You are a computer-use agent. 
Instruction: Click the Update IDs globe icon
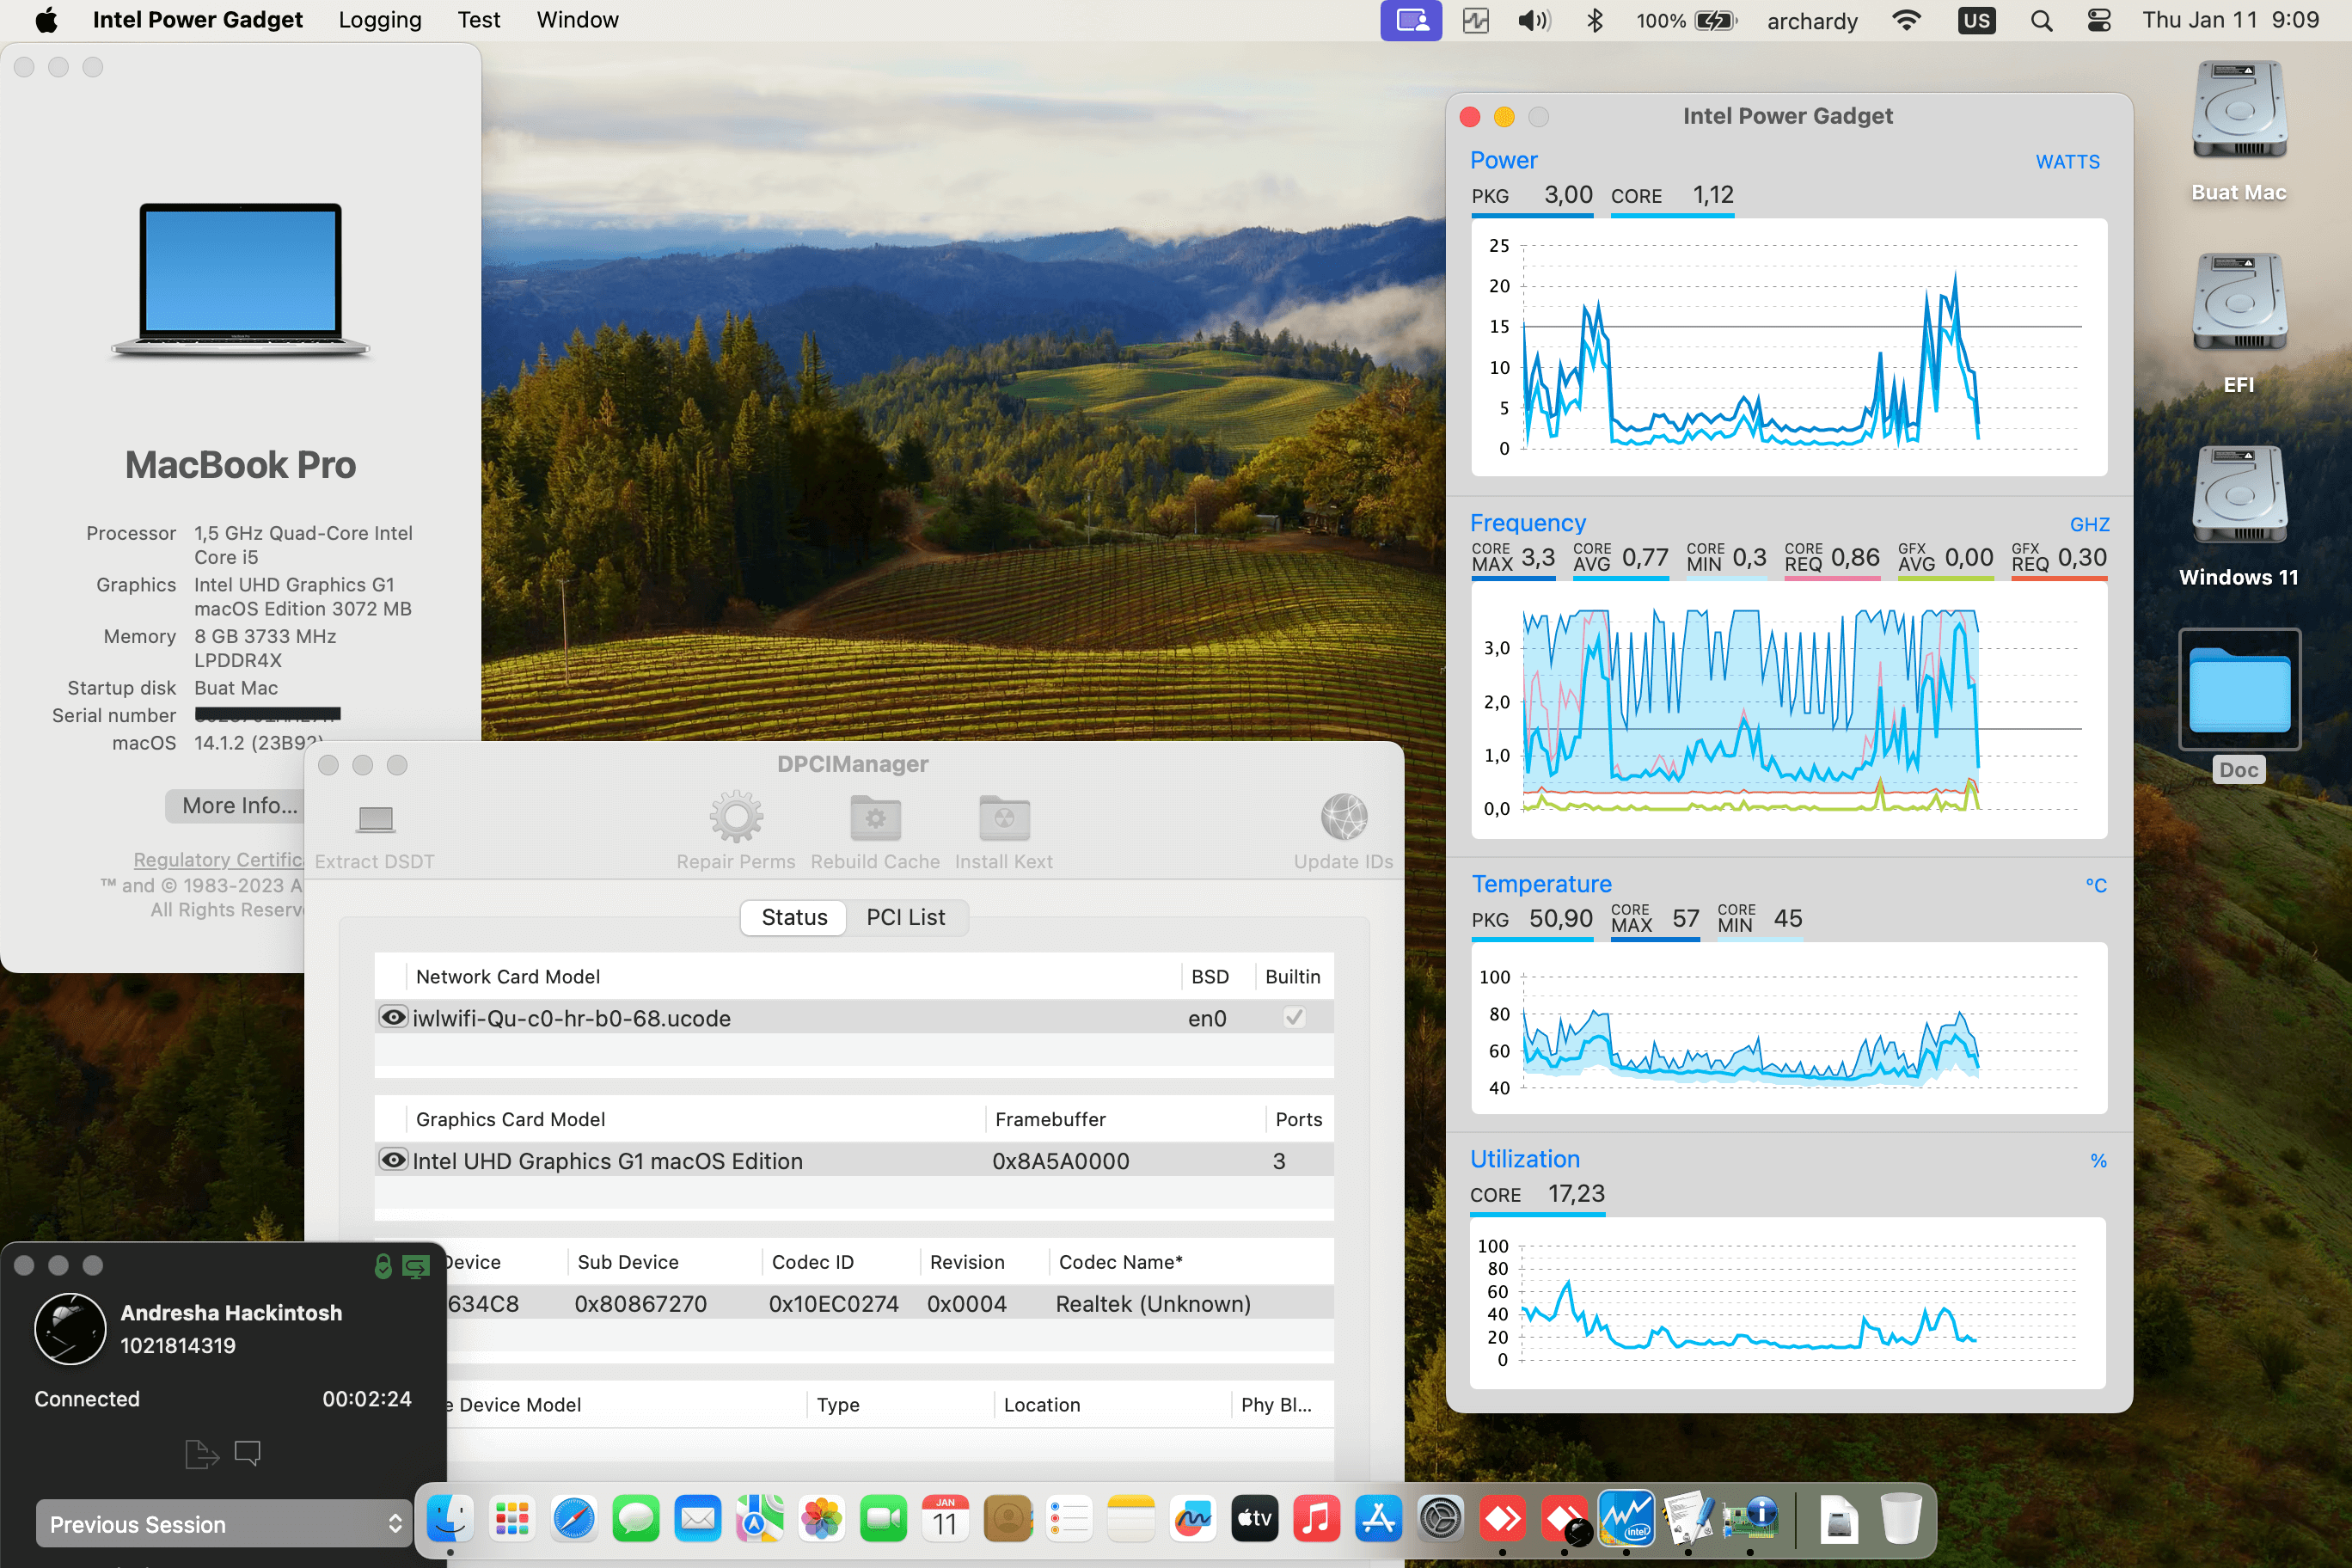pyautogui.click(x=1344, y=817)
